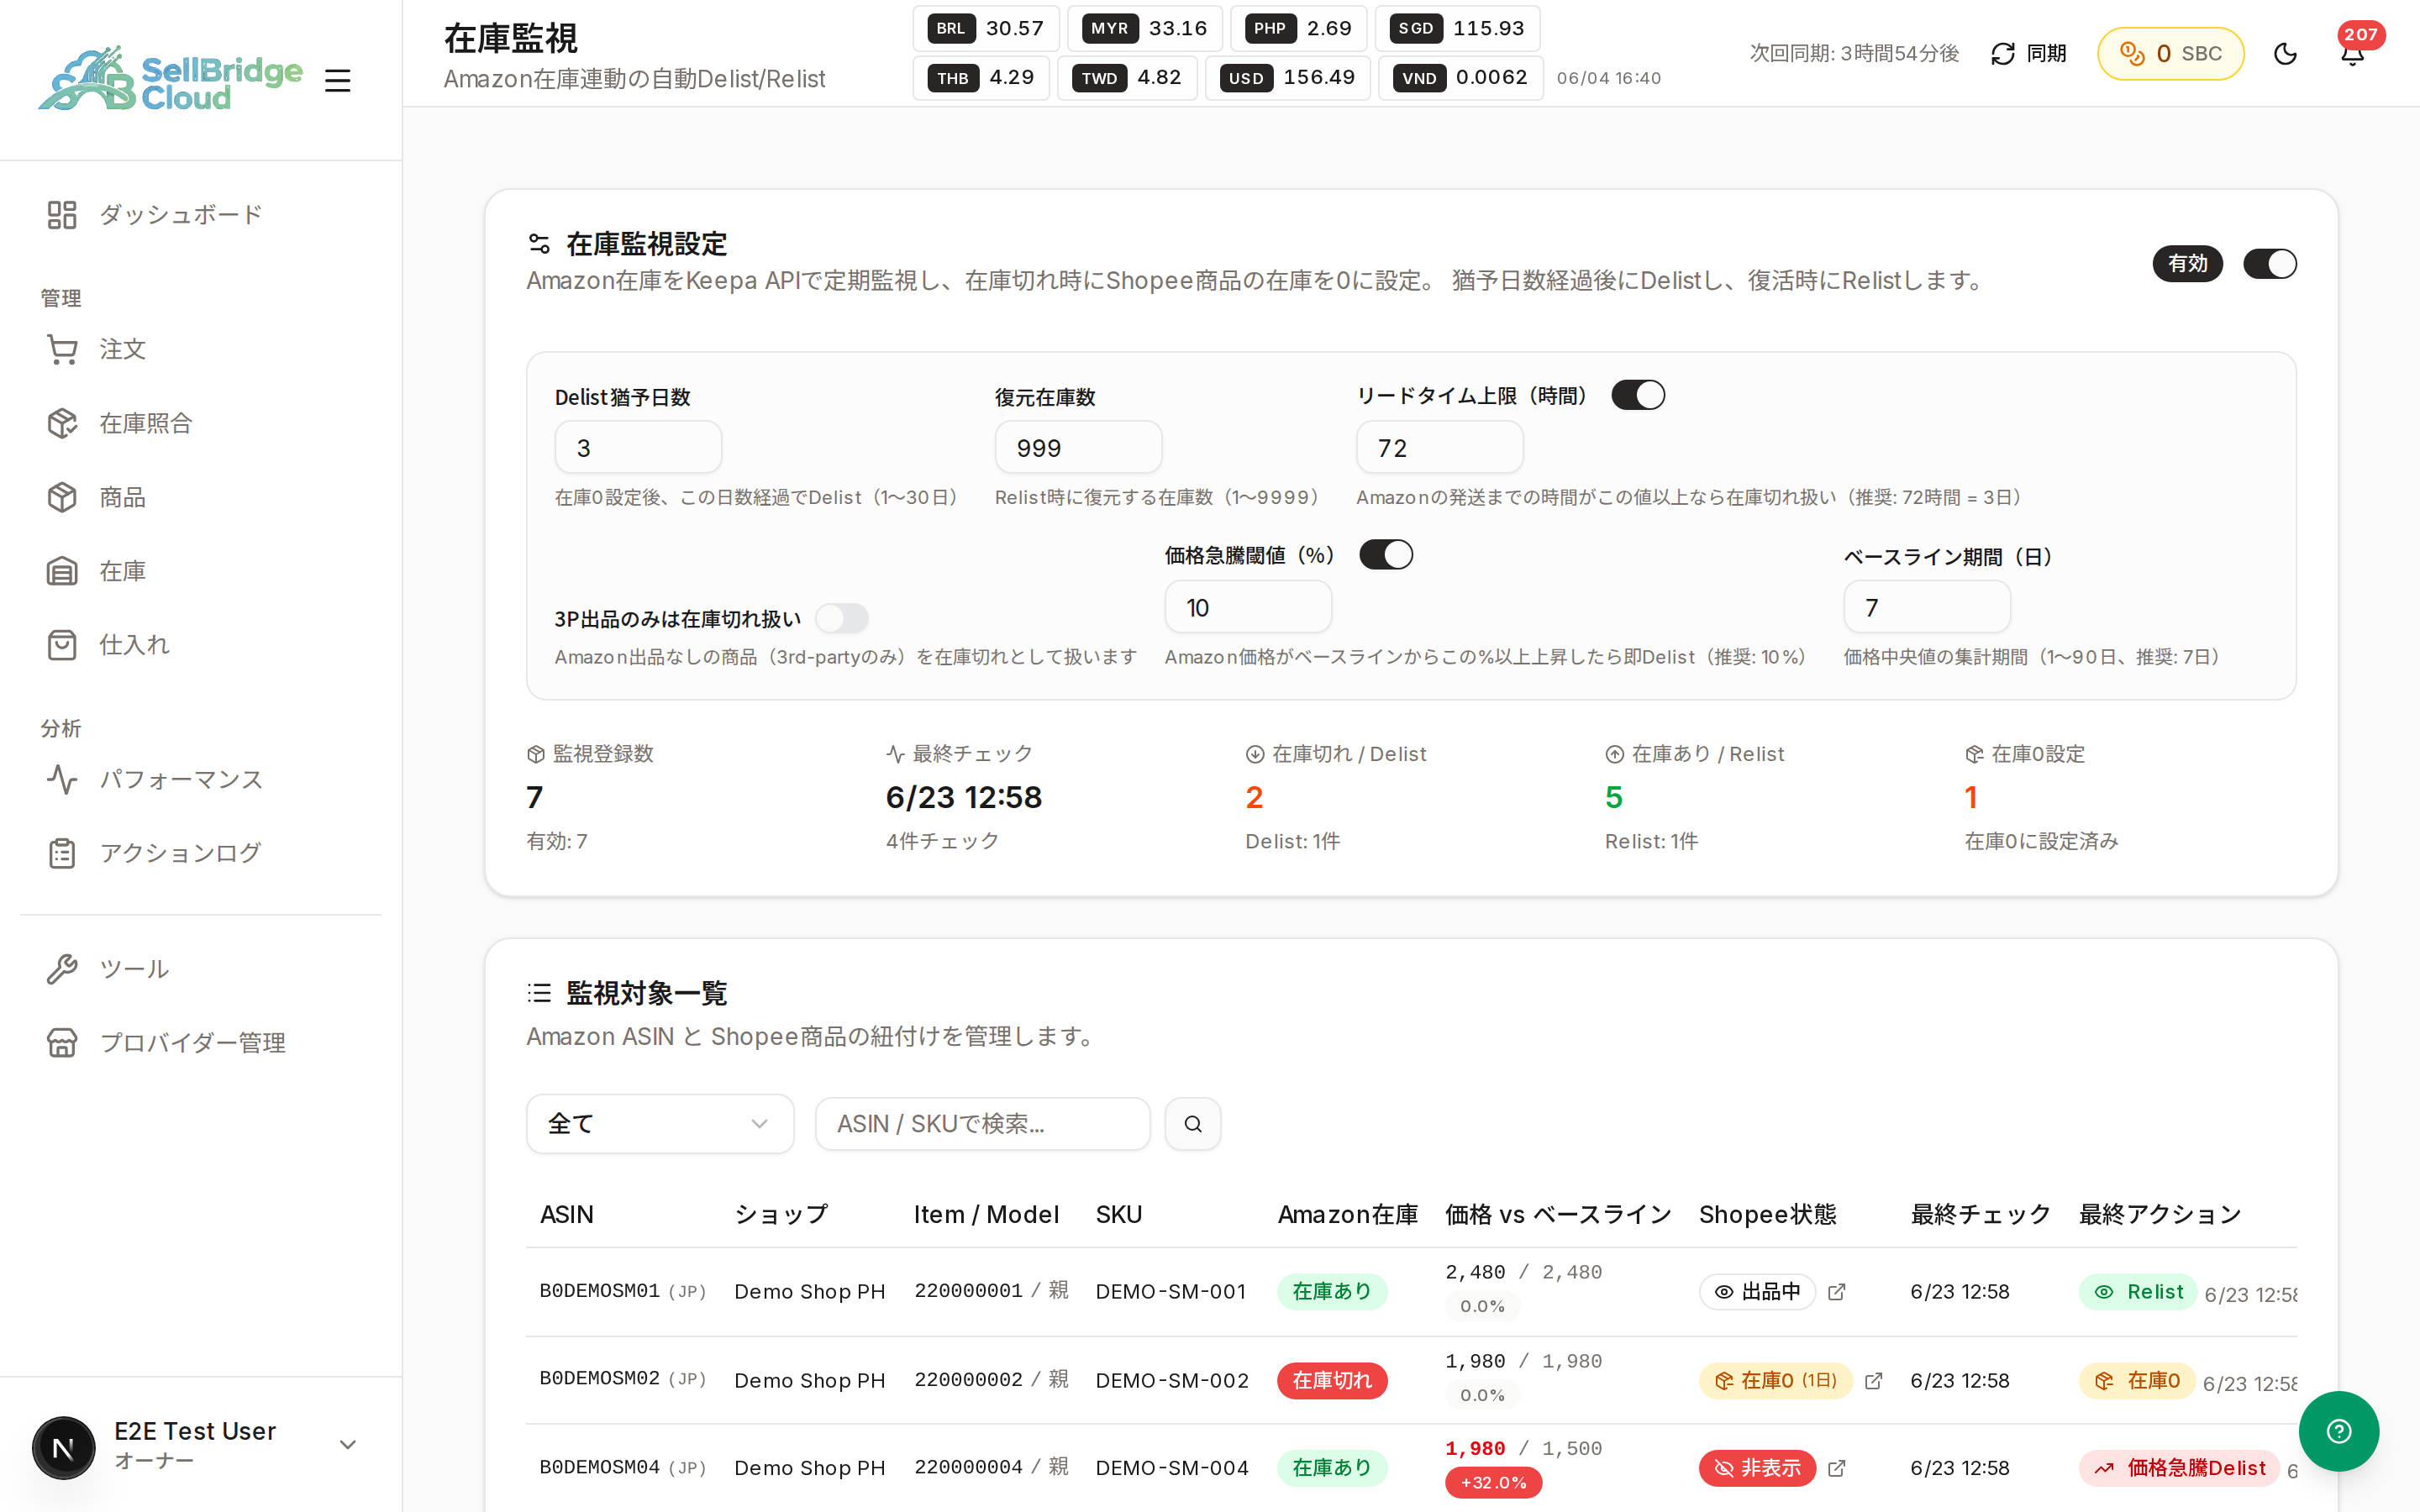Toggle 価格急騰閾値 switch
This screenshot has height=1512, width=2420.
(1386, 554)
